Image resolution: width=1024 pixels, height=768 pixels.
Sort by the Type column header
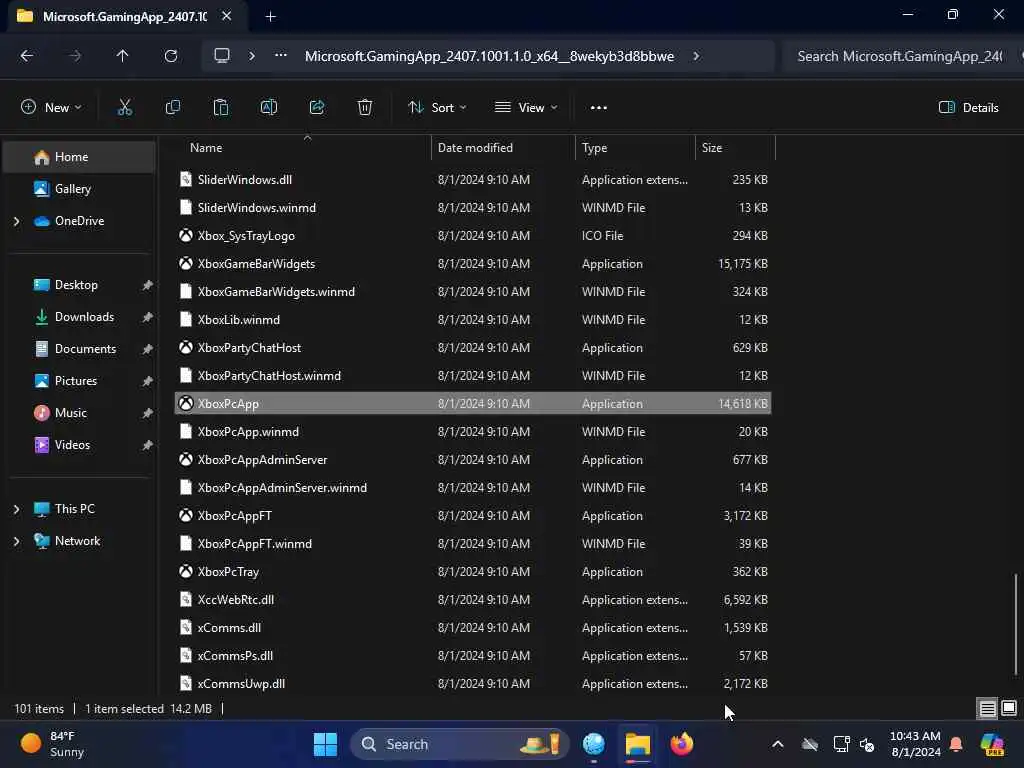[635, 148]
